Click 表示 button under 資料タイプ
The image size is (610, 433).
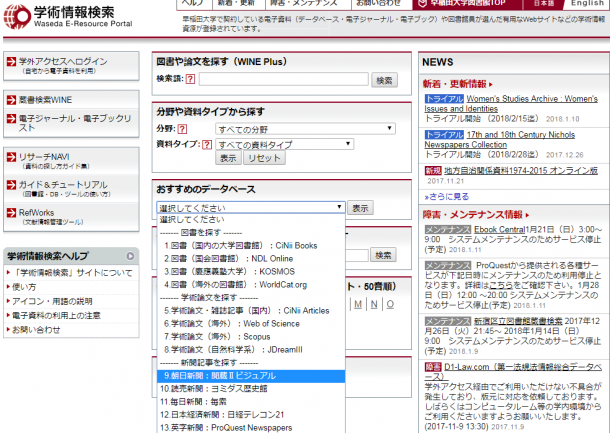coord(228,158)
